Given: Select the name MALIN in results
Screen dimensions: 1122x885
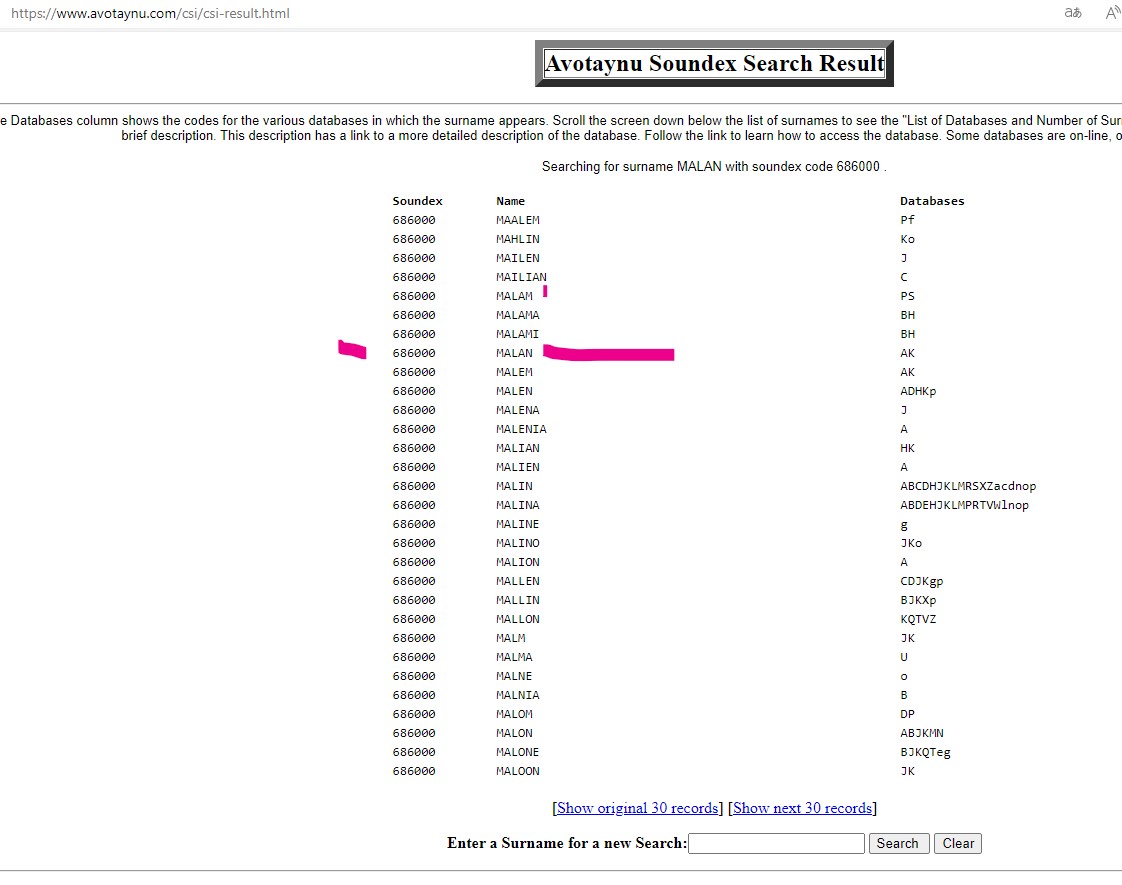Looking at the screenshot, I should (514, 486).
